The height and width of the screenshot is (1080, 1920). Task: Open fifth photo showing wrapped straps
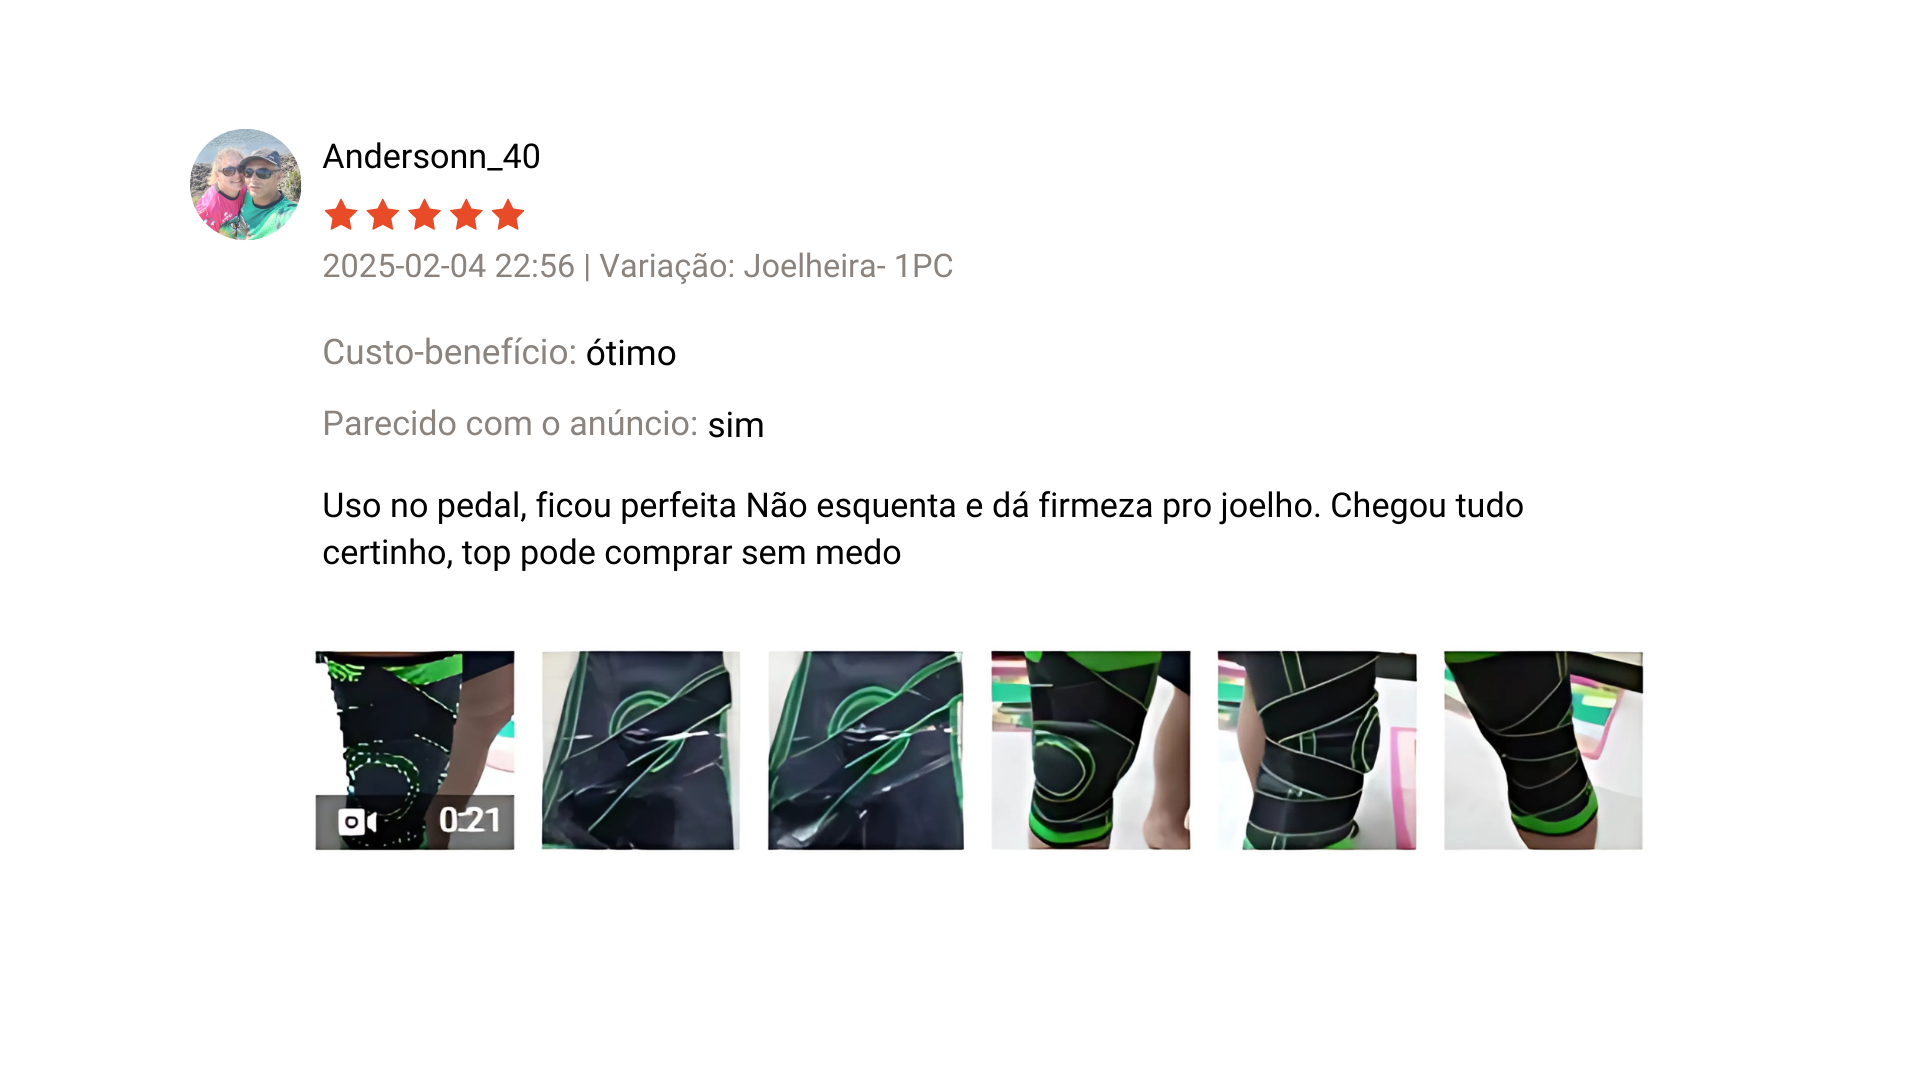pos(1317,750)
